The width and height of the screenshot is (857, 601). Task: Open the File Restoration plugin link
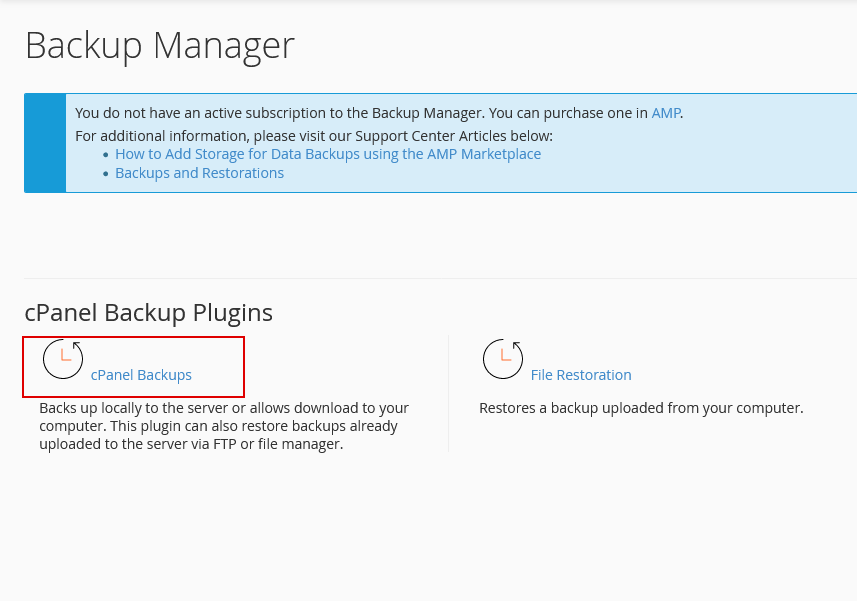[581, 375]
